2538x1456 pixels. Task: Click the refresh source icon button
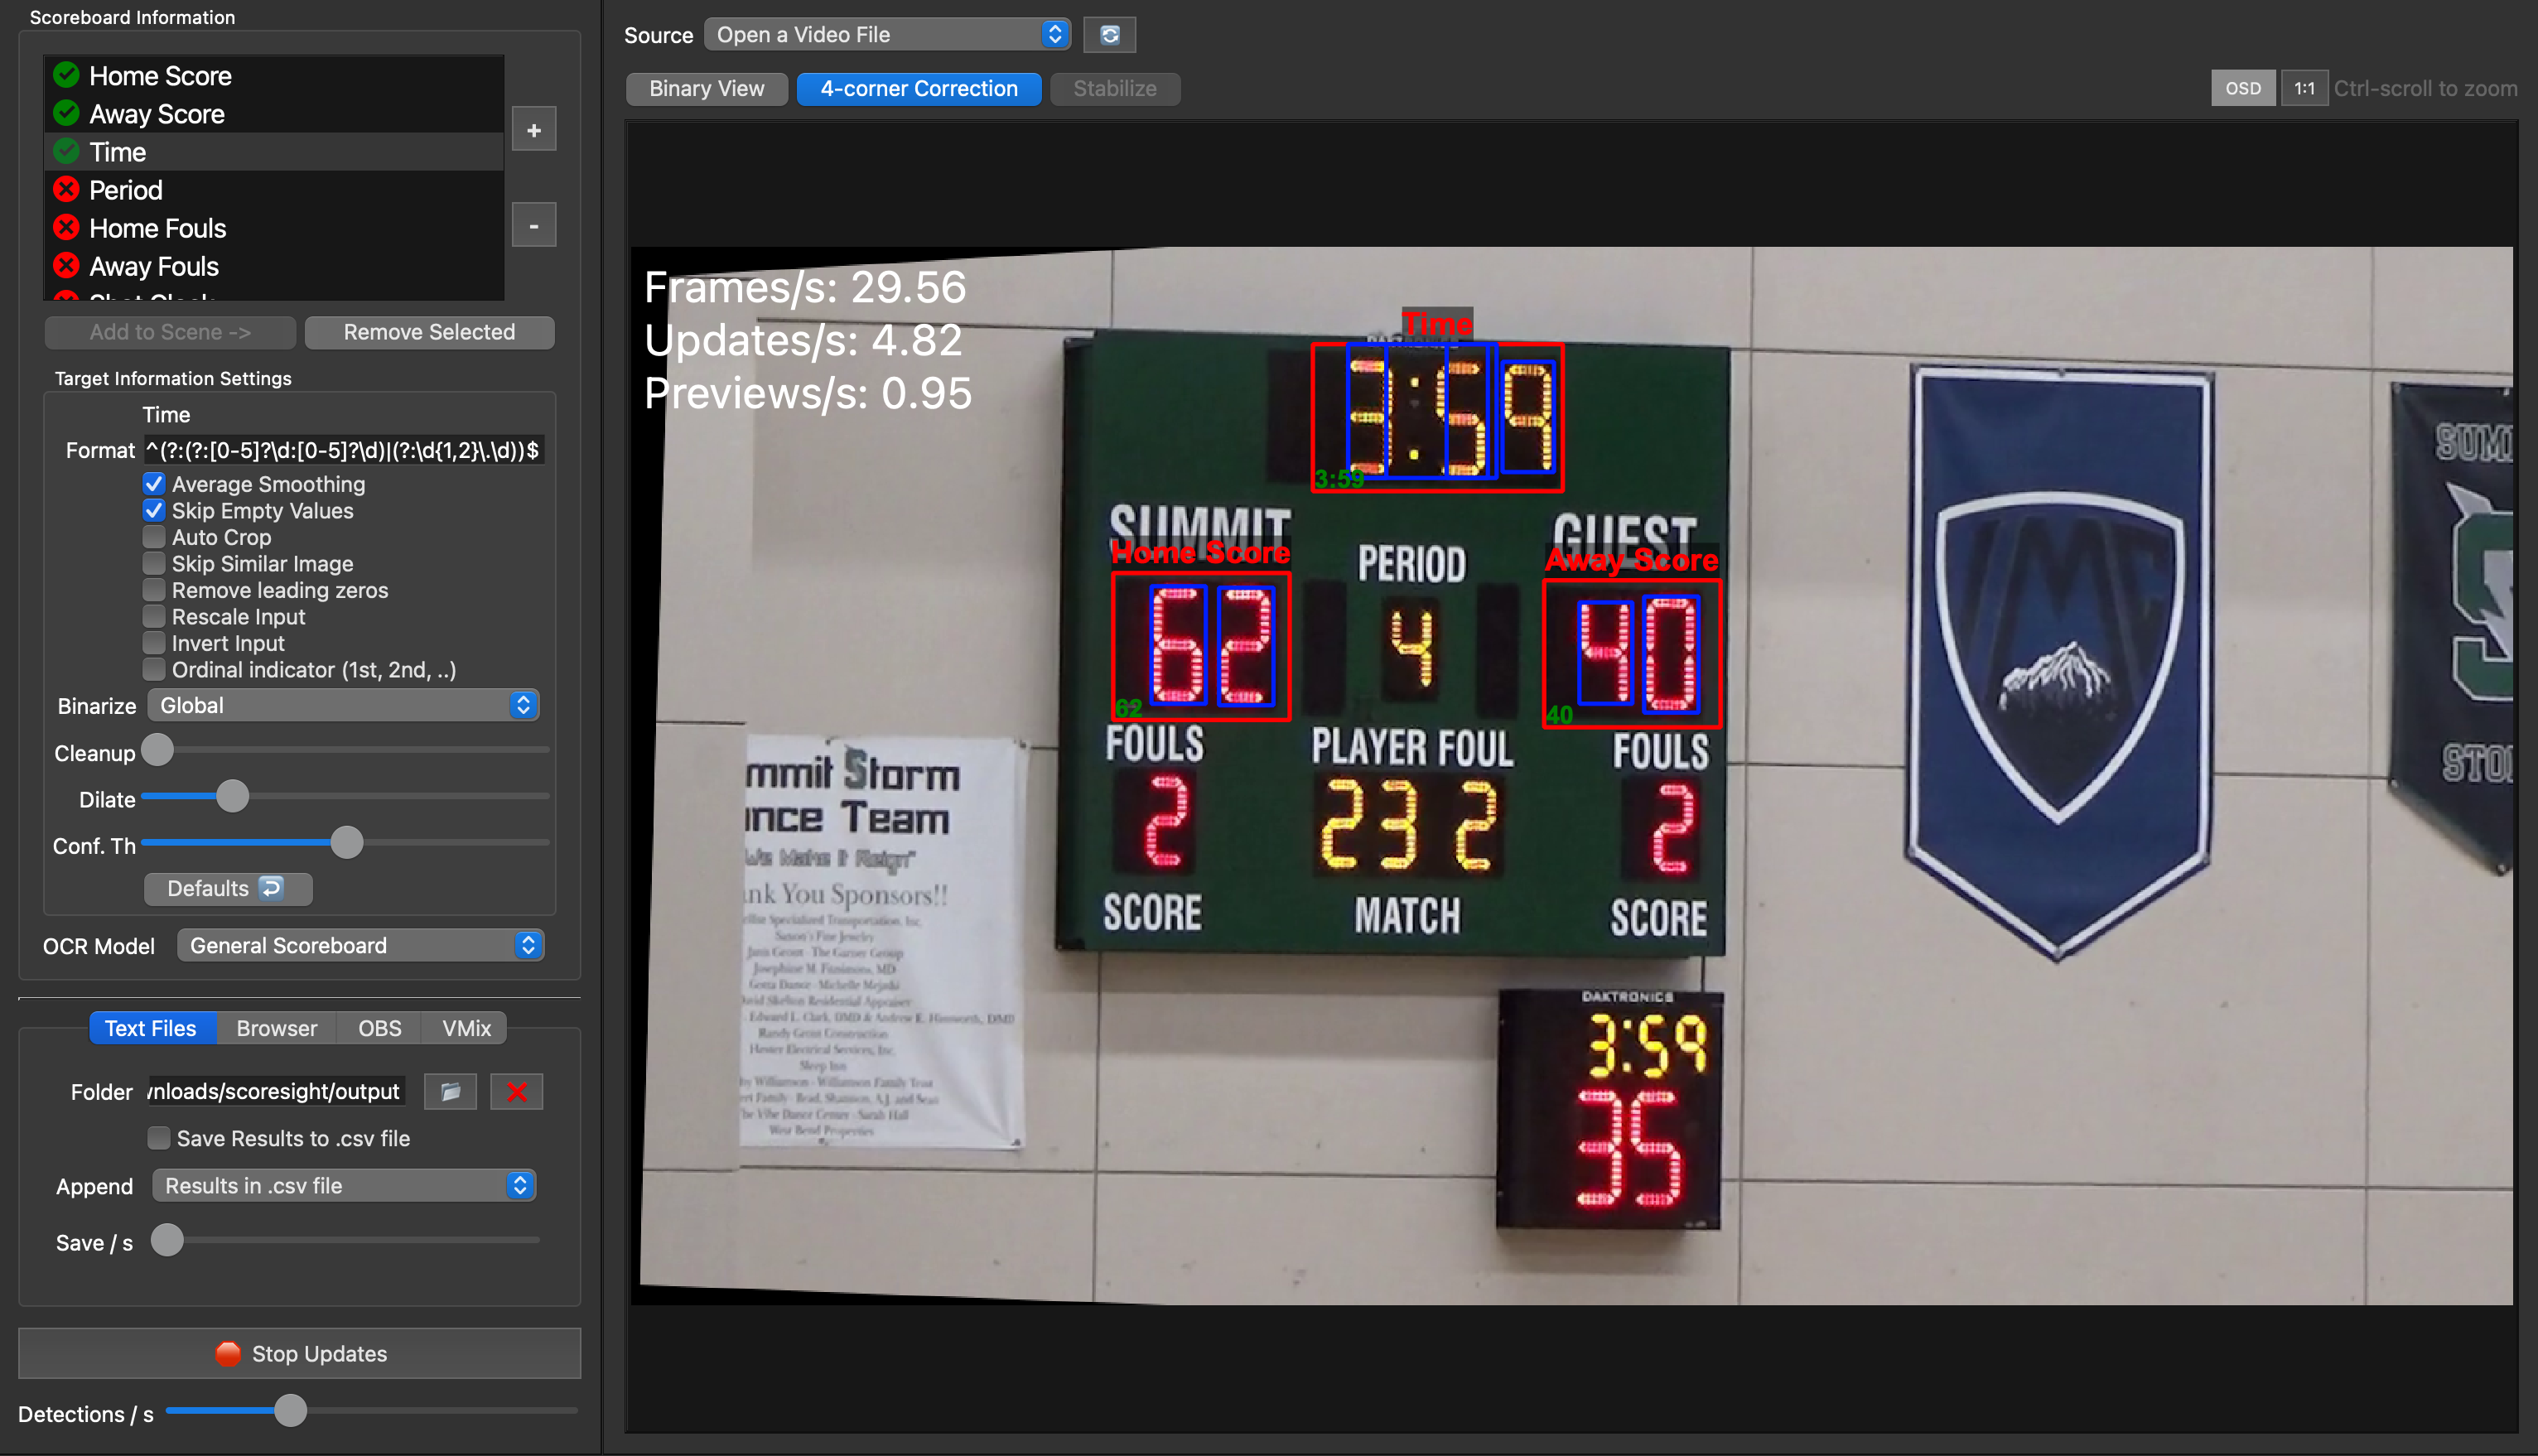pos(1109,35)
